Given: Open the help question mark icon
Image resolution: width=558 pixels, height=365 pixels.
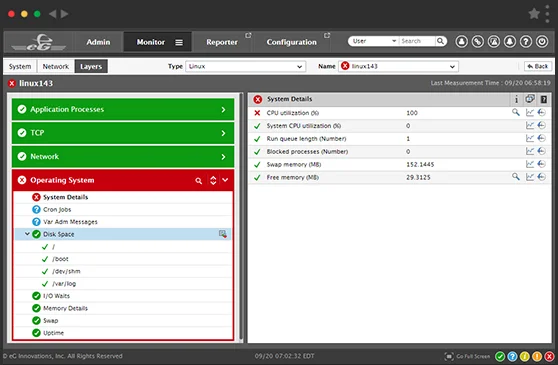Looking at the screenshot, I should pos(526,42).
